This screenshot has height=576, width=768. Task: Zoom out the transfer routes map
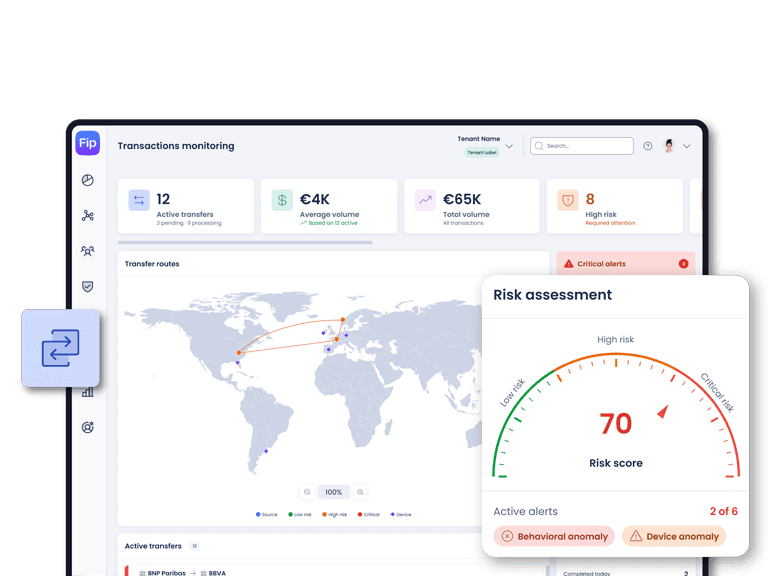click(307, 492)
